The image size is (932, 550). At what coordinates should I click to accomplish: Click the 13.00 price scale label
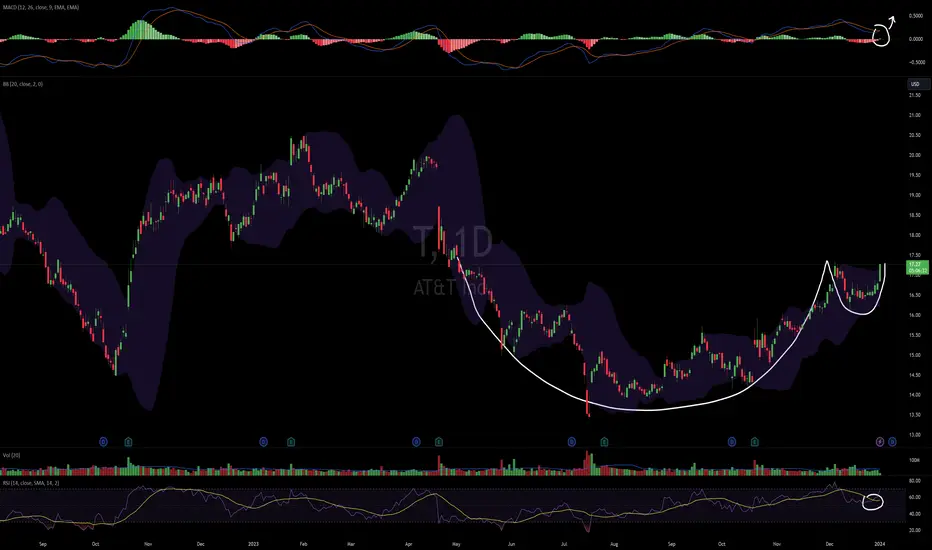(915, 435)
